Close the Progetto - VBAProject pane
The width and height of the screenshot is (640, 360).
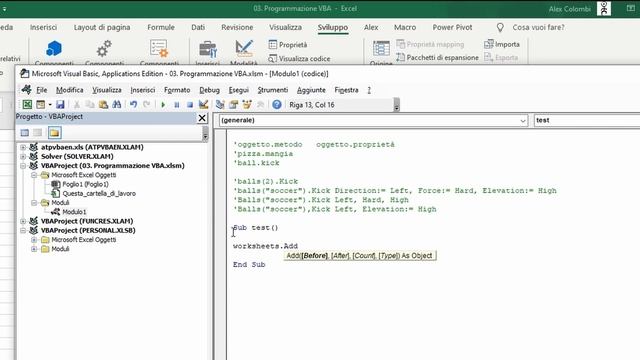202,118
